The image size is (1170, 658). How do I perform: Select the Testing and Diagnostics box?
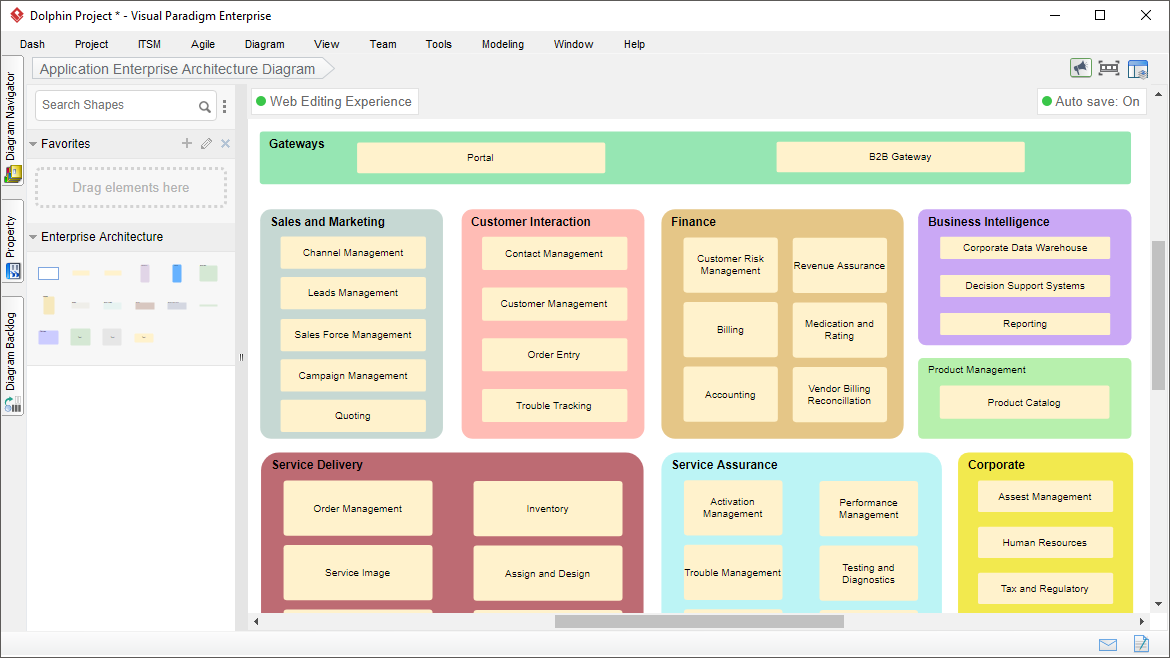point(869,573)
